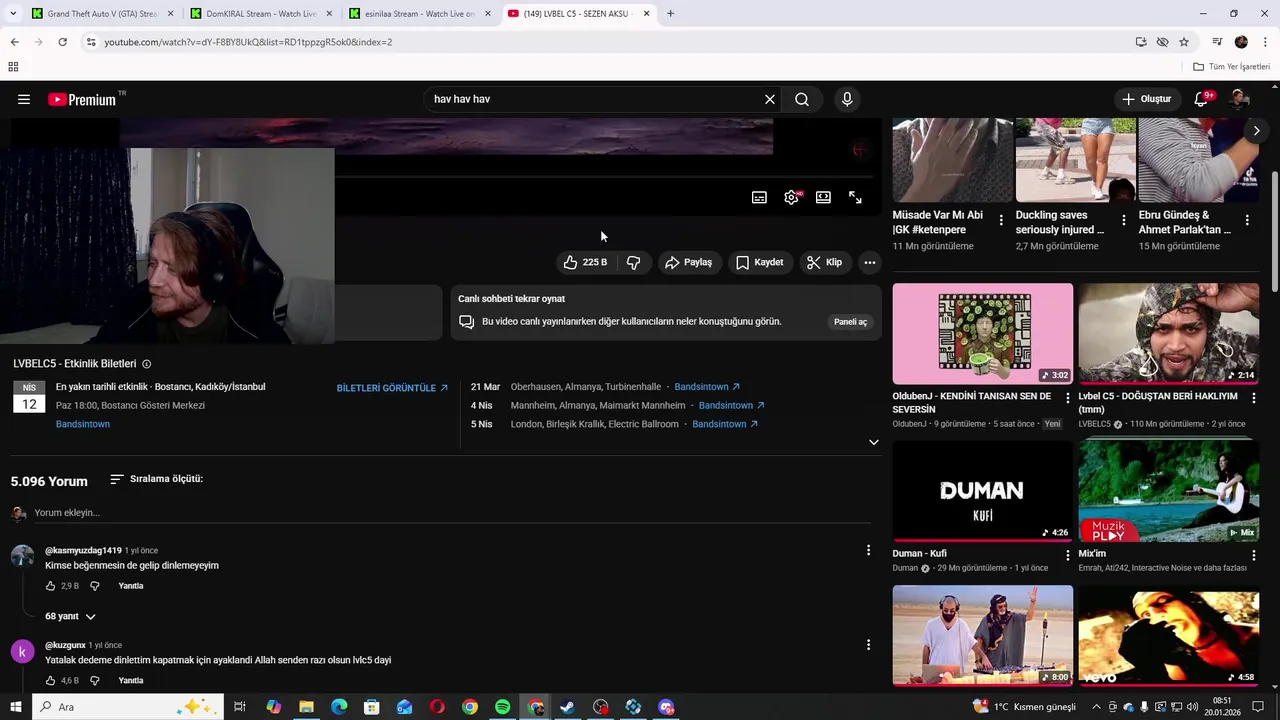This screenshot has height=720, width=1280.
Task: Toggle subtitles on the video player
Action: [759, 197]
